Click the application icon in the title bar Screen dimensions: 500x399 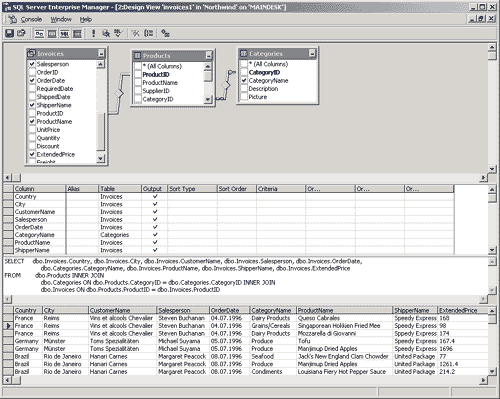click(x=7, y=7)
